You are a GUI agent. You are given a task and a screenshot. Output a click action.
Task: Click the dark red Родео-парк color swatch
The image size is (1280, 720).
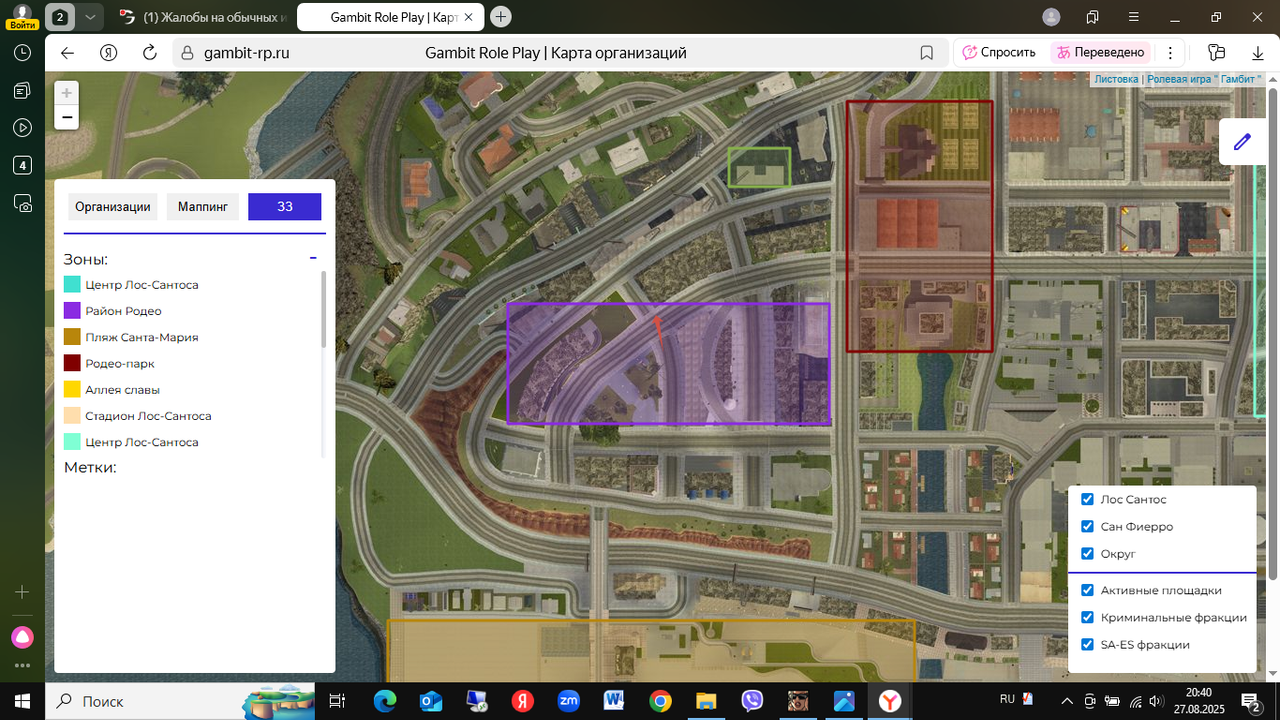(x=72, y=363)
